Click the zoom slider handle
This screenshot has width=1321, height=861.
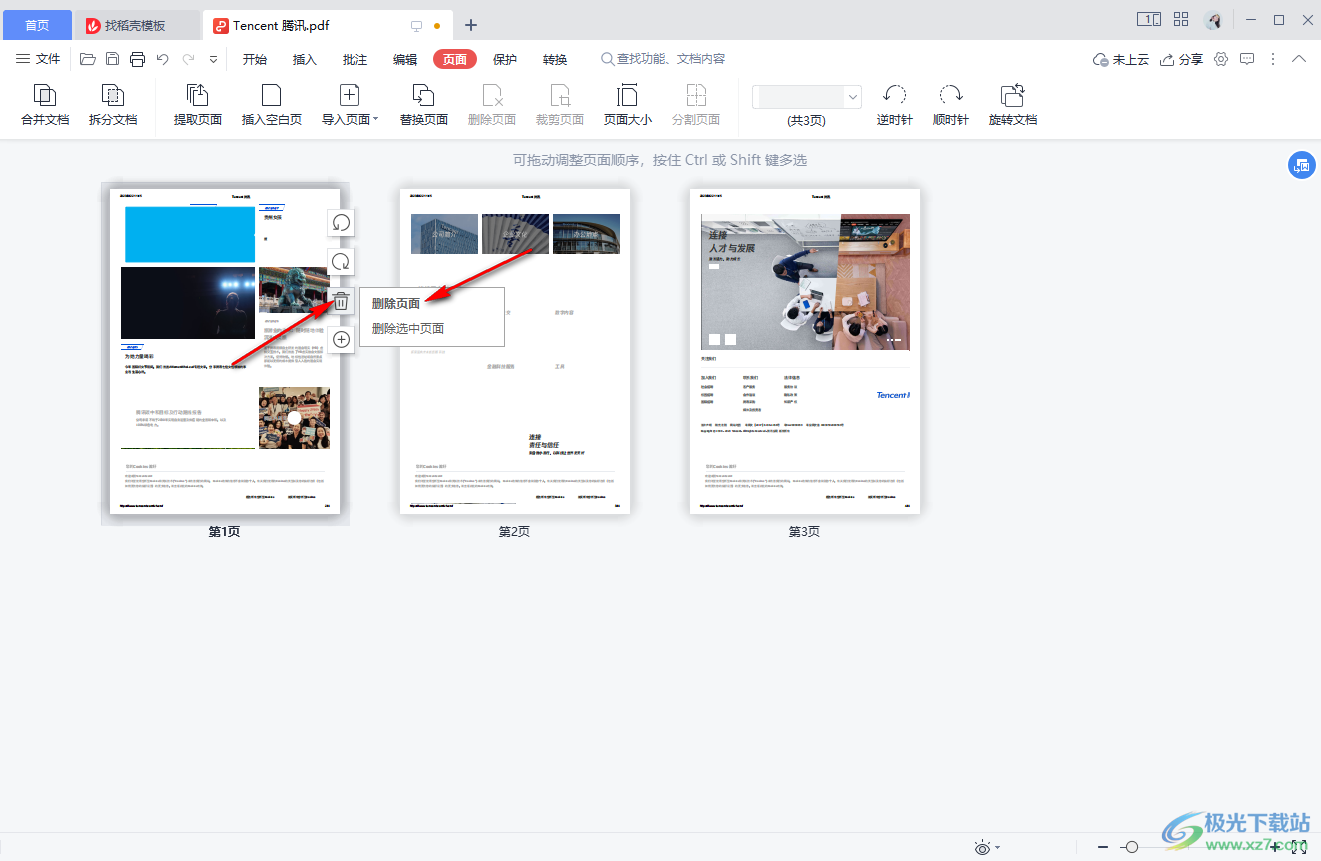point(1131,847)
